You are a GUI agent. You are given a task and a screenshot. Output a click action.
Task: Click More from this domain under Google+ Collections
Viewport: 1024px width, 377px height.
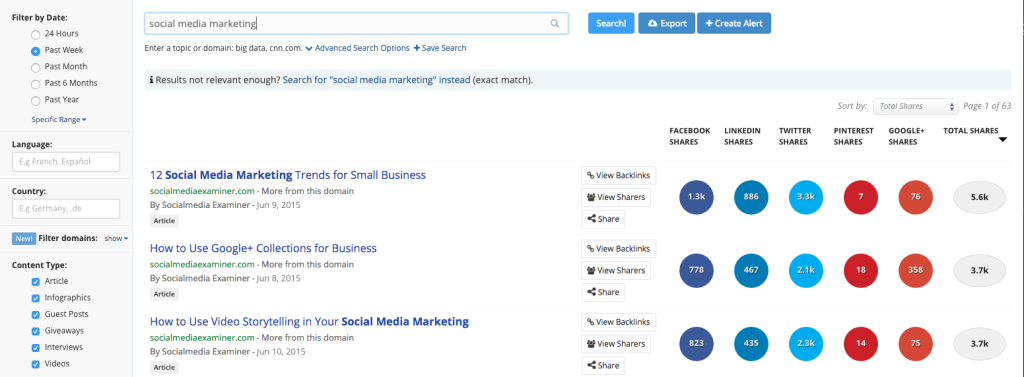coord(308,265)
